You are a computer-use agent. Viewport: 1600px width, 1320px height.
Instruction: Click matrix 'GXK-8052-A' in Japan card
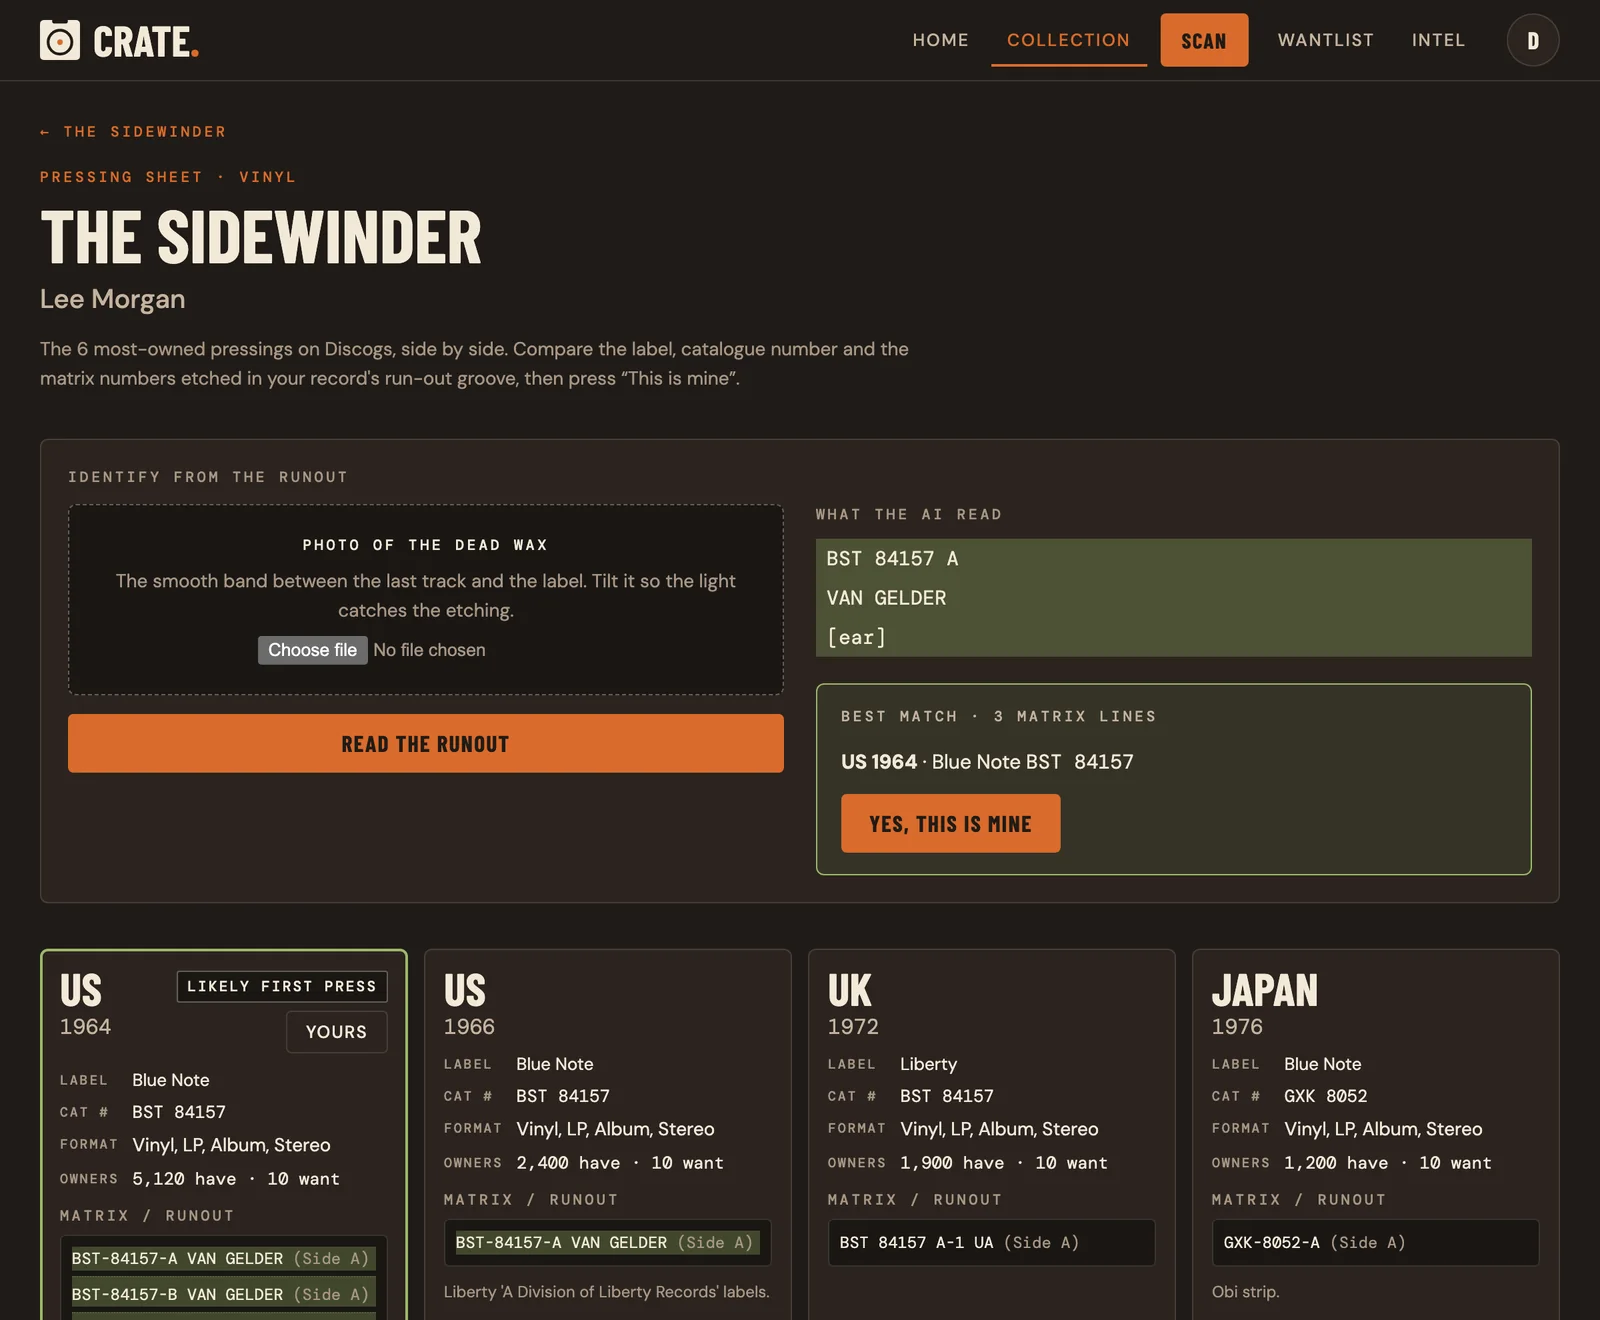(x=1314, y=1242)
